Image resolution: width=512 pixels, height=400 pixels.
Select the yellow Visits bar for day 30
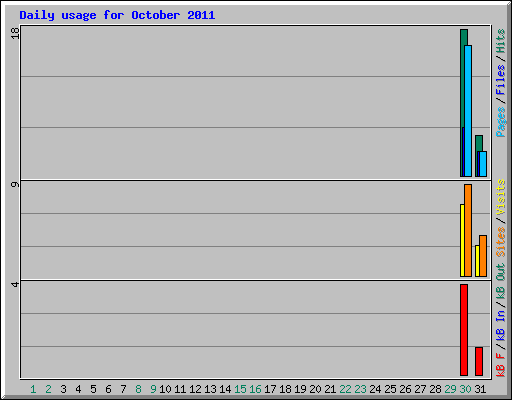462,240
